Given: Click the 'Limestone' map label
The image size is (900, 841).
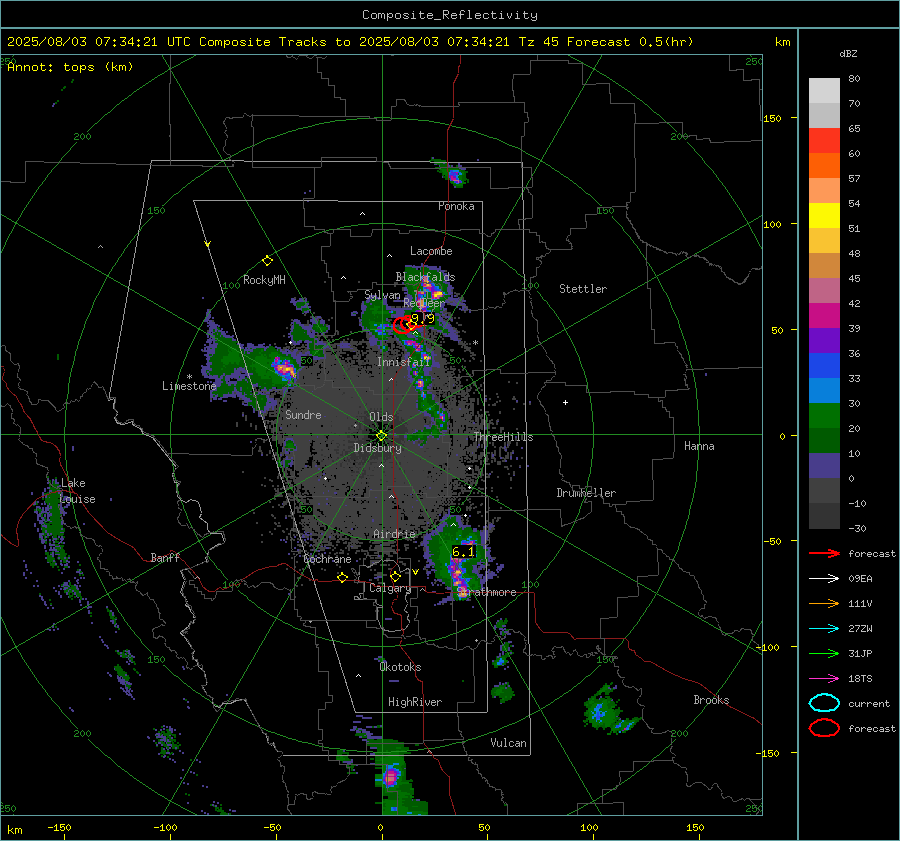Looking at the screenshot, I should coord(189,386).
